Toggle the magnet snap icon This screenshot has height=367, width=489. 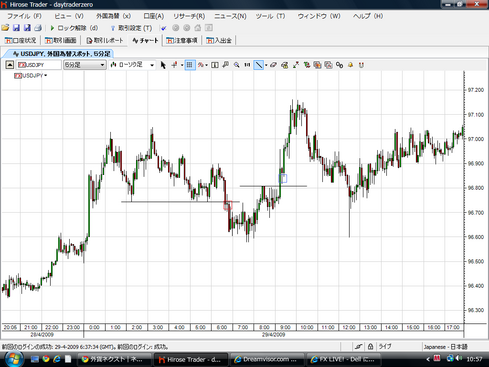point(361,65)
